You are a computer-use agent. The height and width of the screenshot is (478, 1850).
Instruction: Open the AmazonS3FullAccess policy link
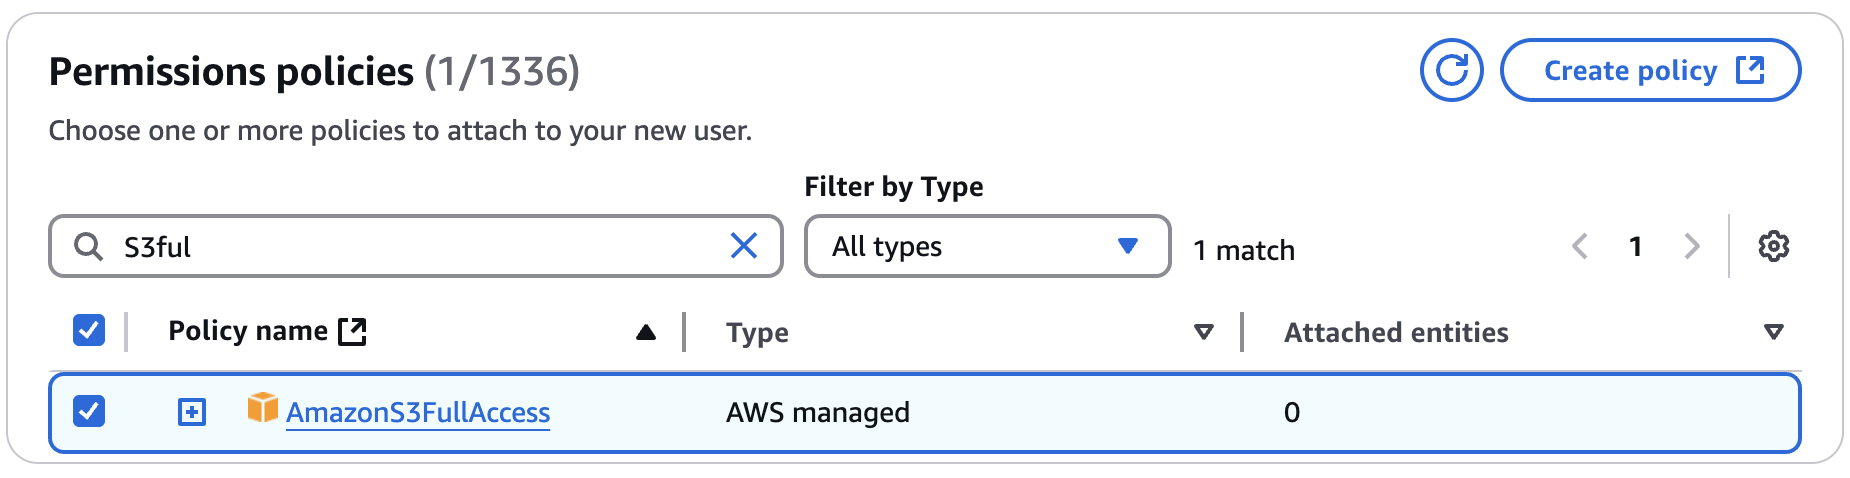pyautogui.click(x=418, y=412)
